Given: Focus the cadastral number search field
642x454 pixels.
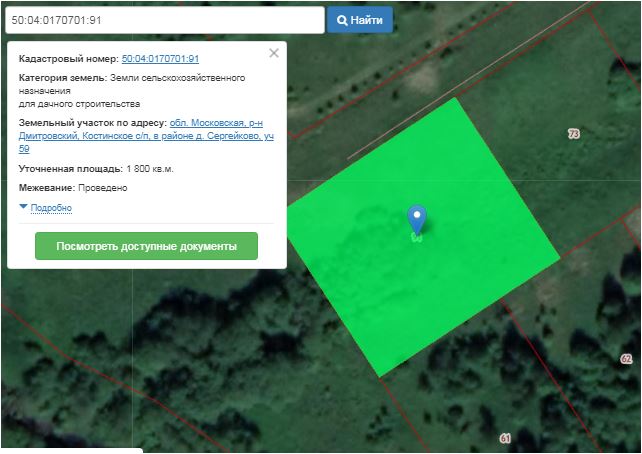Looking at the screenshot, I should [164, 20].
